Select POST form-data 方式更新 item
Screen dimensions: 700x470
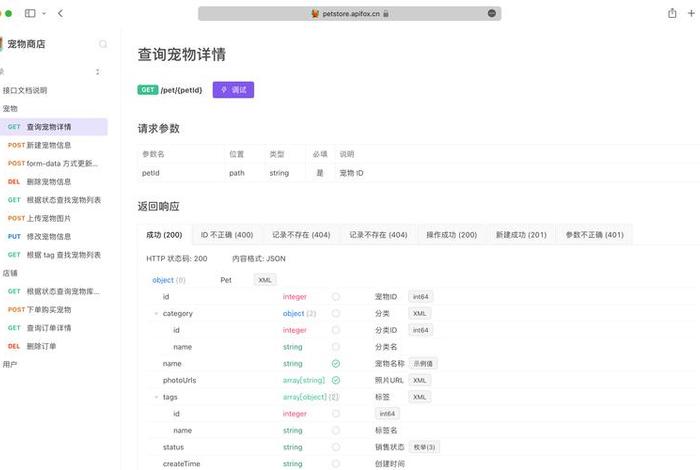click(x=54, y=163)
